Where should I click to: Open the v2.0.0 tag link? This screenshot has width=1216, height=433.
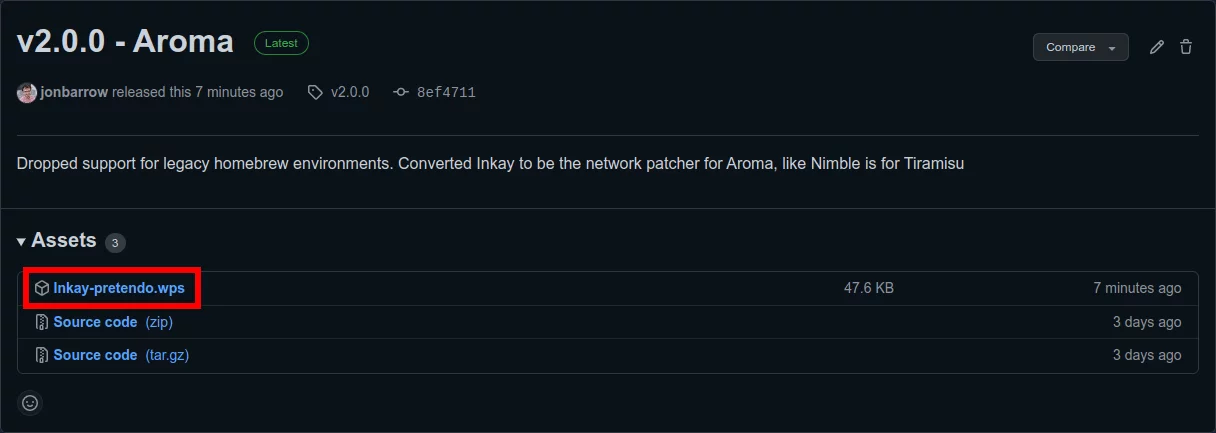[x=350, y=92]
